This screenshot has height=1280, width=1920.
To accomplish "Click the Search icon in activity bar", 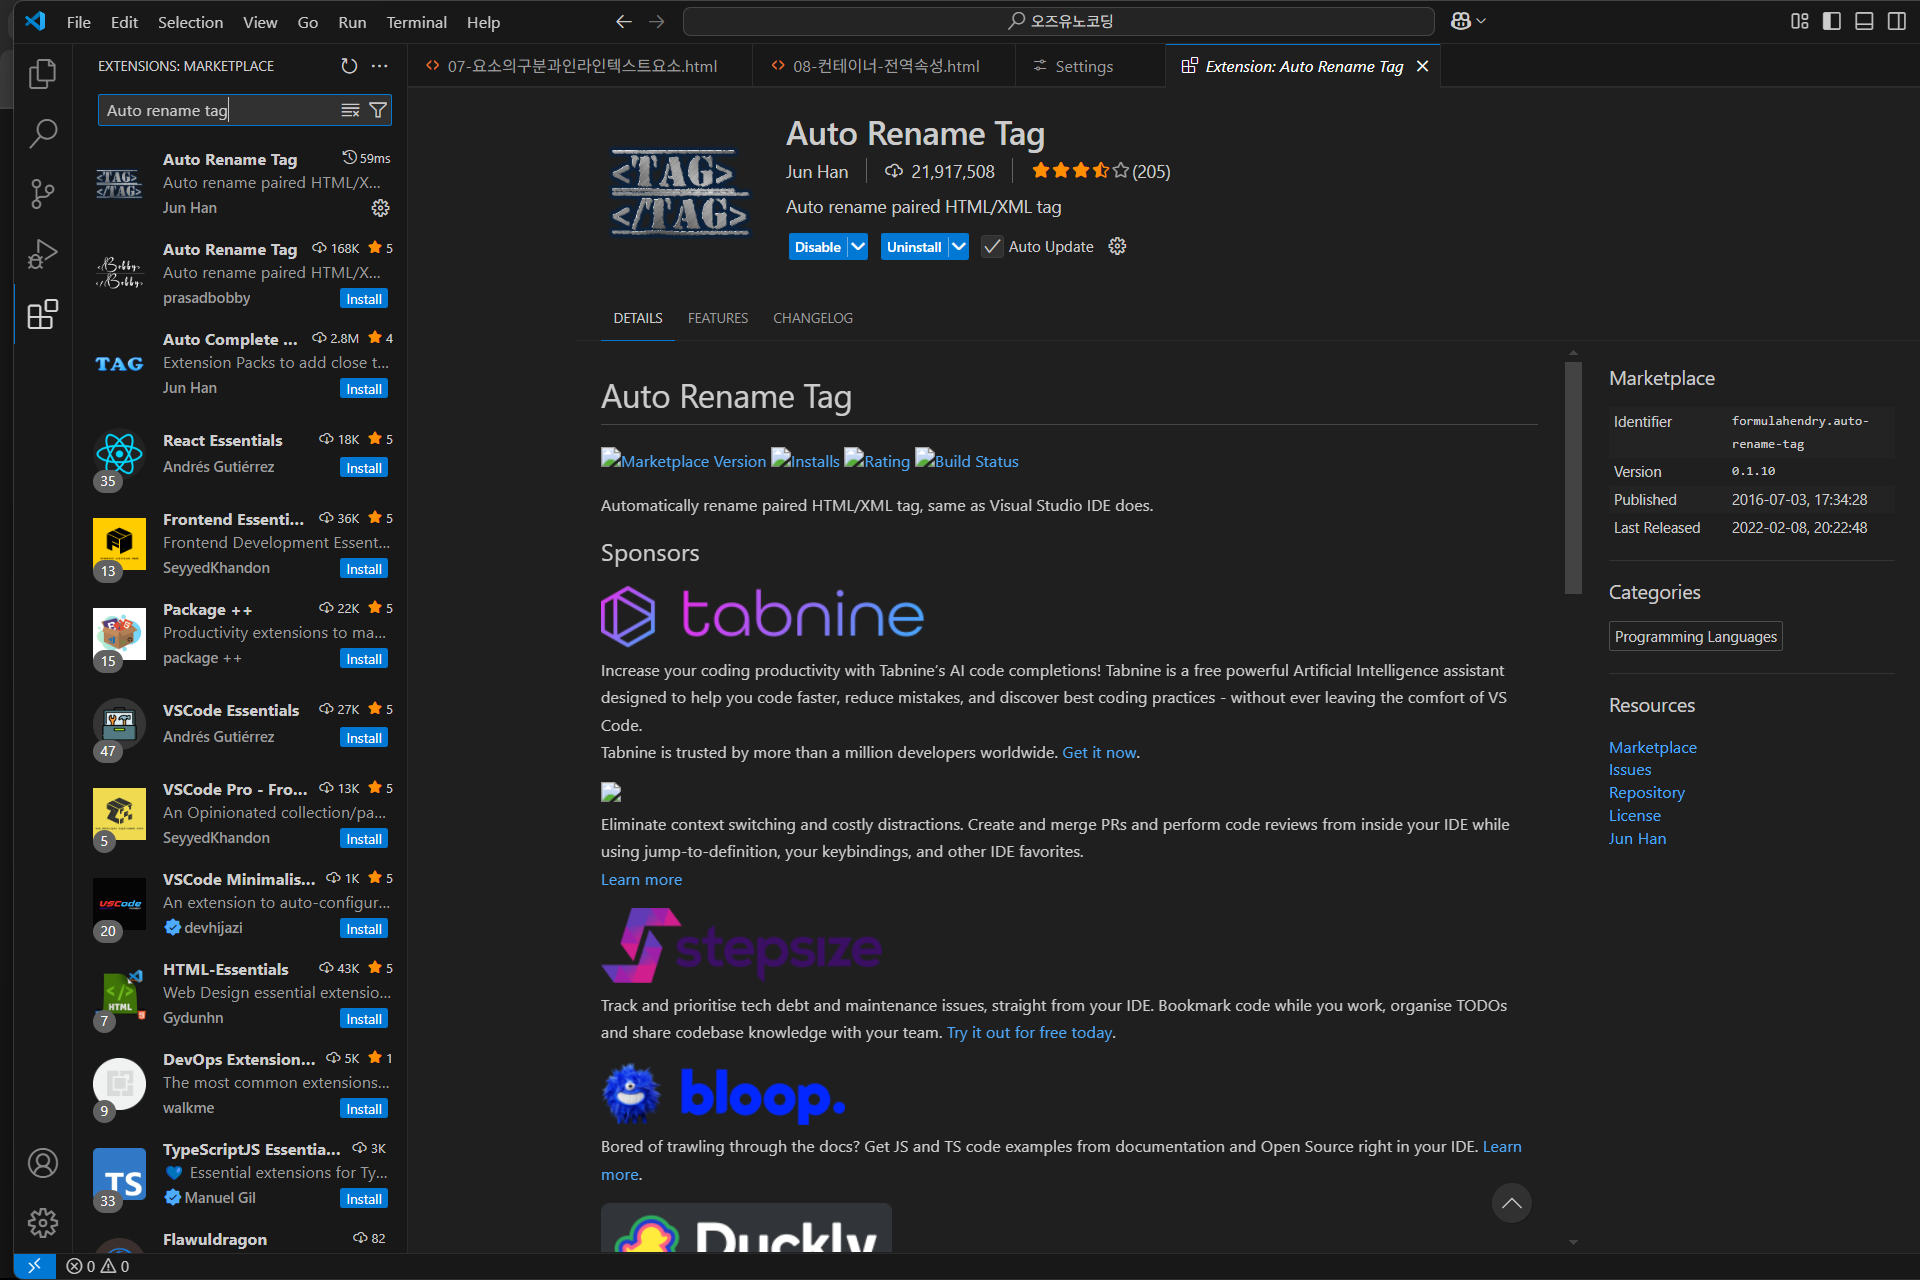I will click(x=42, y=133).
